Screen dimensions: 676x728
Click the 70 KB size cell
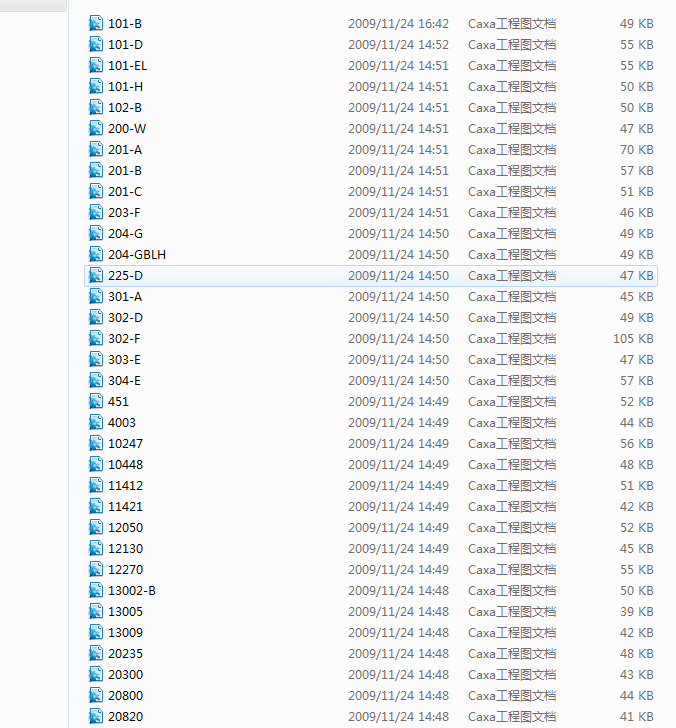pos(637,150)
